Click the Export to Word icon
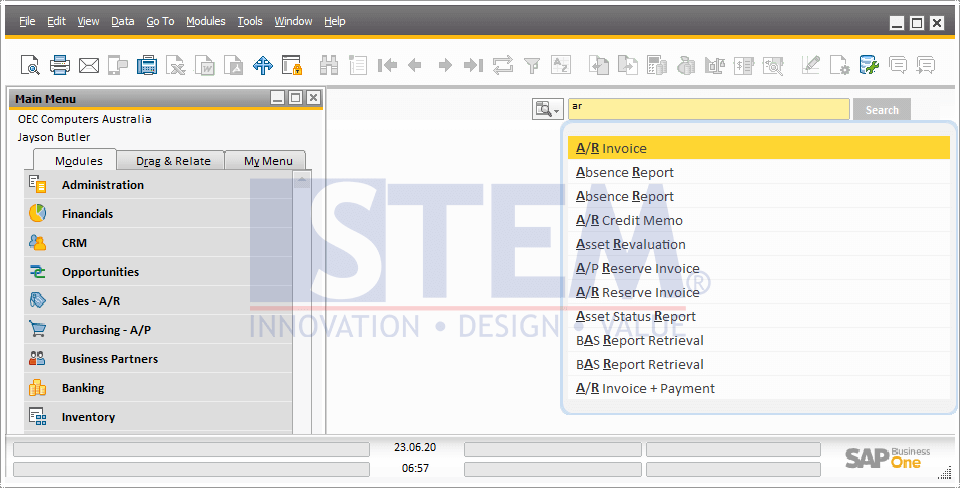Image resolution: width=960 pixels, height=488 pixels. (x=205, y=65)
